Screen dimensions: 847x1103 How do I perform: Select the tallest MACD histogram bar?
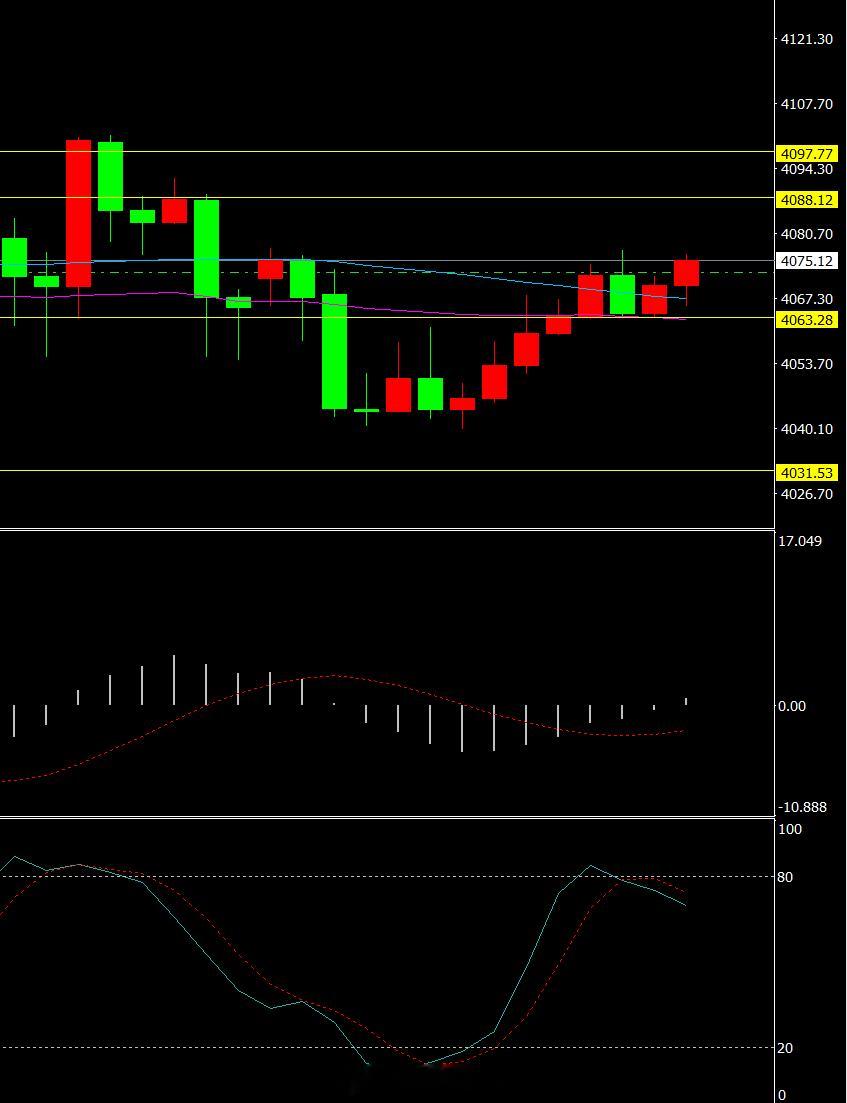click(174, 680)
